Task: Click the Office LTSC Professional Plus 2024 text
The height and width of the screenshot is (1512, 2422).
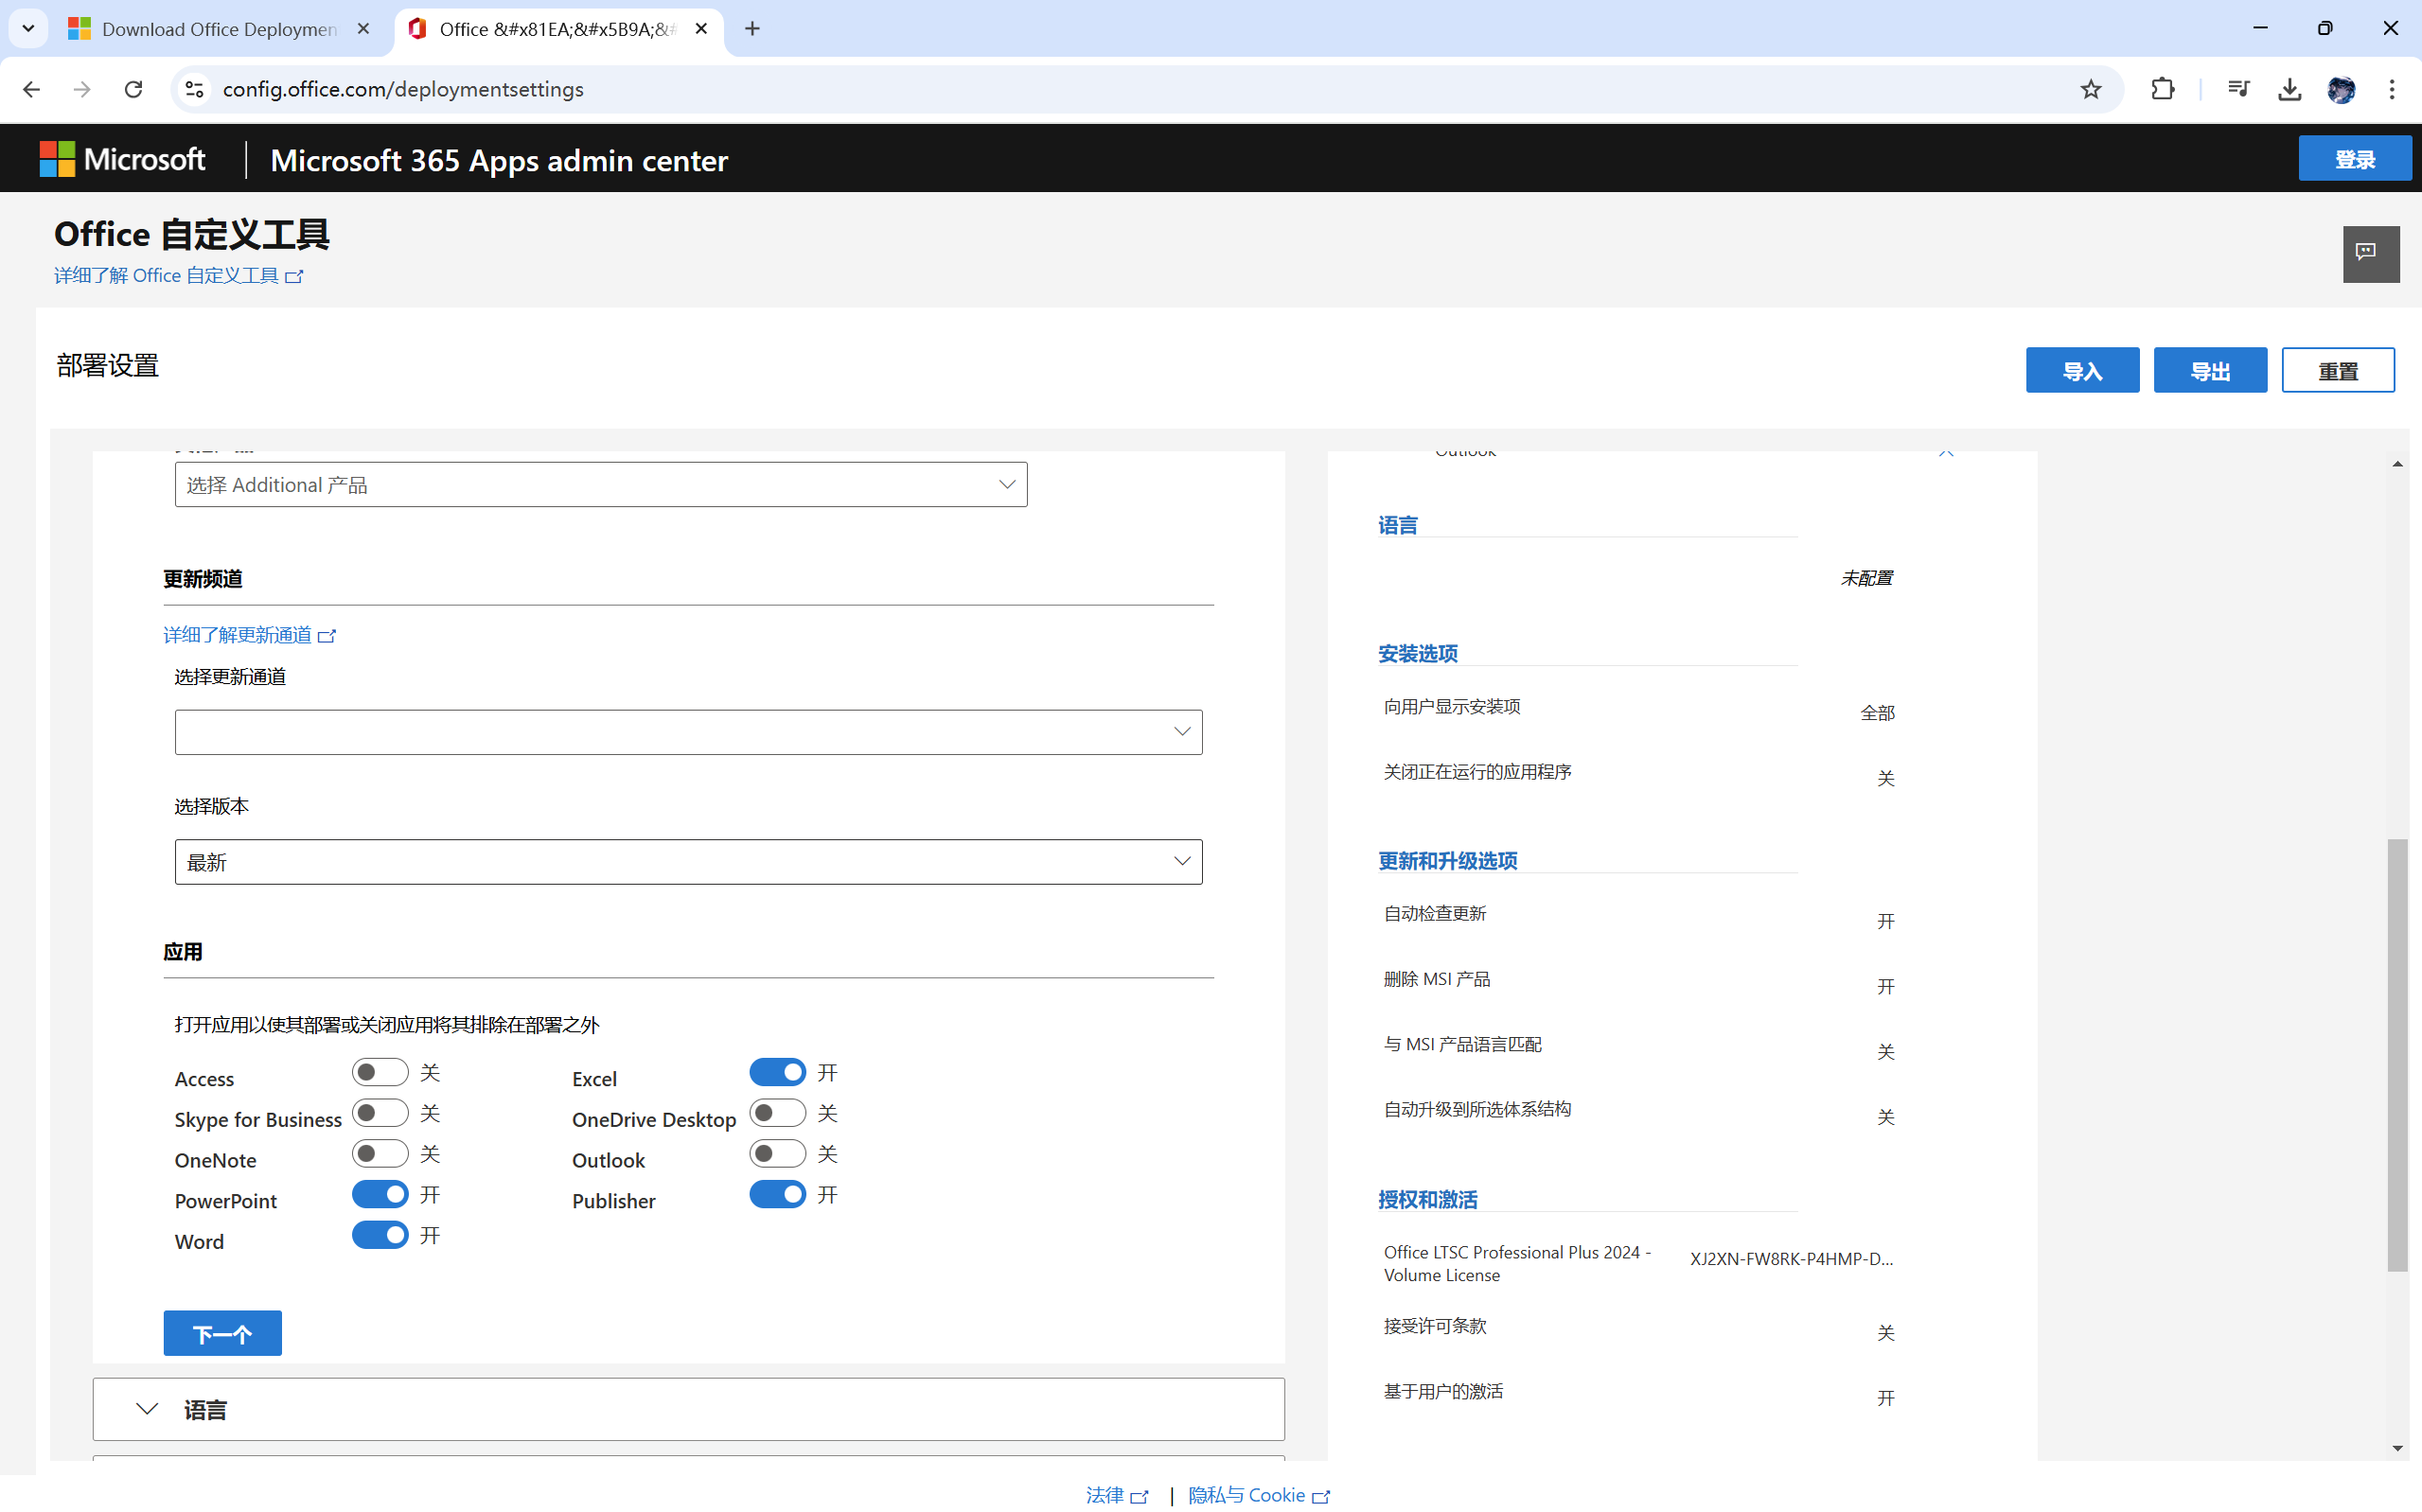Action: click(x=1516, y=1263)
